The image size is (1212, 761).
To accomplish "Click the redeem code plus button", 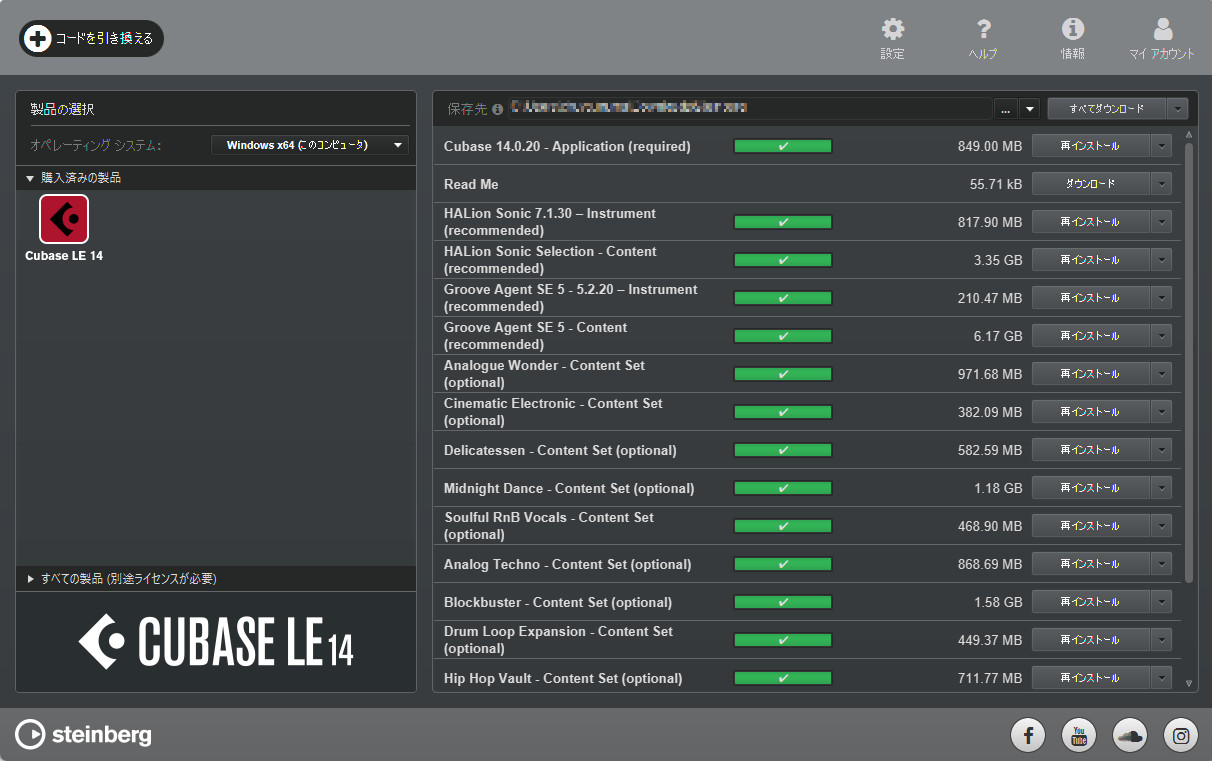I will [91, 39].
